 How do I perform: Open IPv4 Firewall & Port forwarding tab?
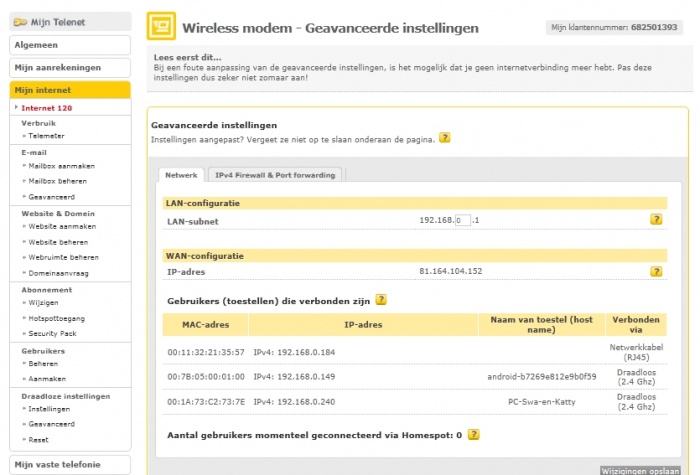click(275, 175)
